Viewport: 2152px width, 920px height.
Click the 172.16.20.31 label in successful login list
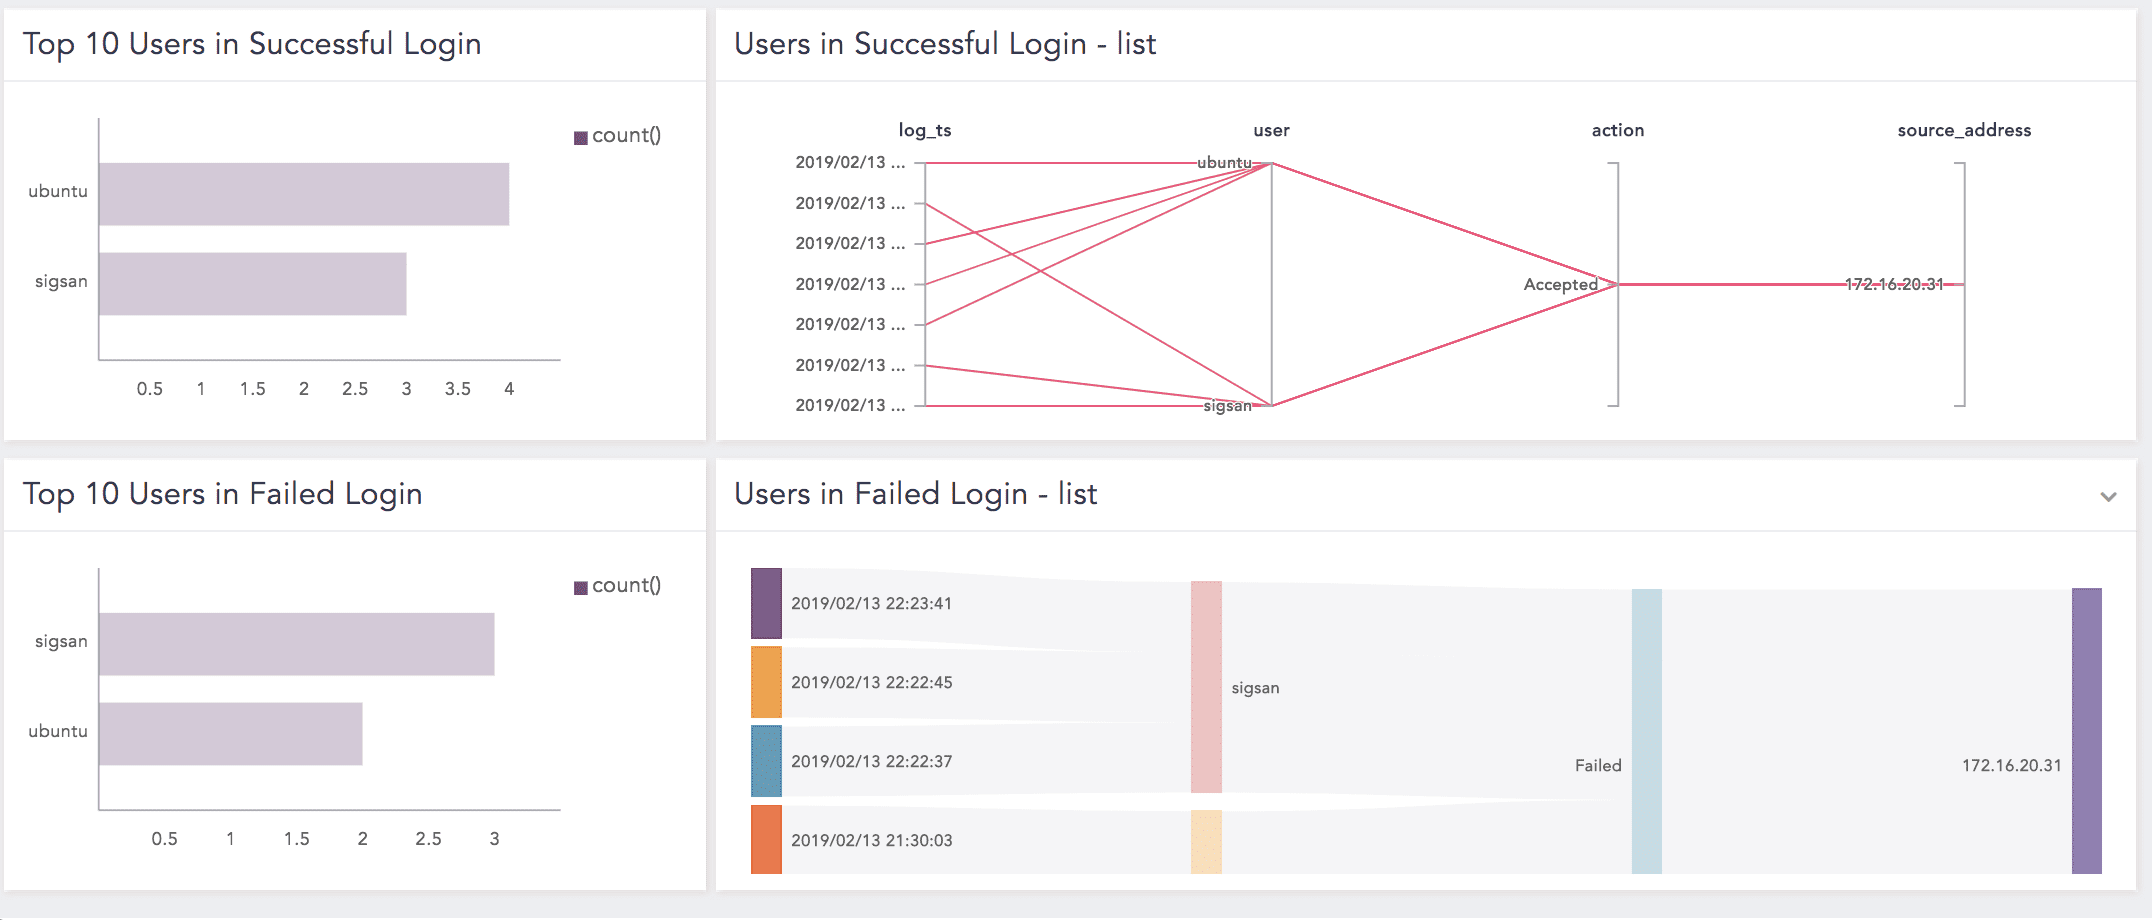(x=1893, y=284)
